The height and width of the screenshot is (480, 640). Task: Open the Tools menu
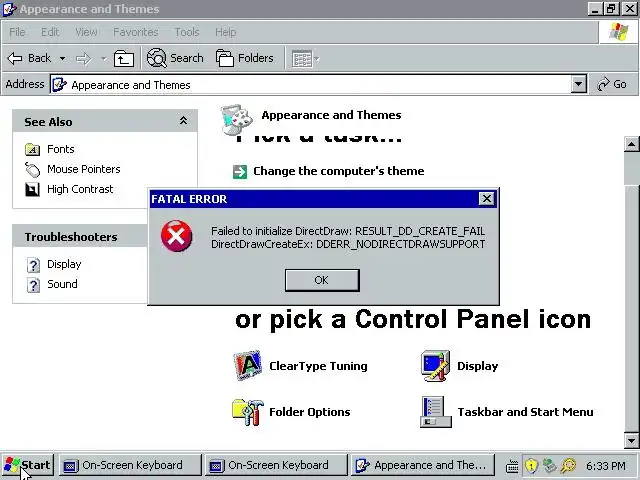pyautogui.click(x=187, y=32)
